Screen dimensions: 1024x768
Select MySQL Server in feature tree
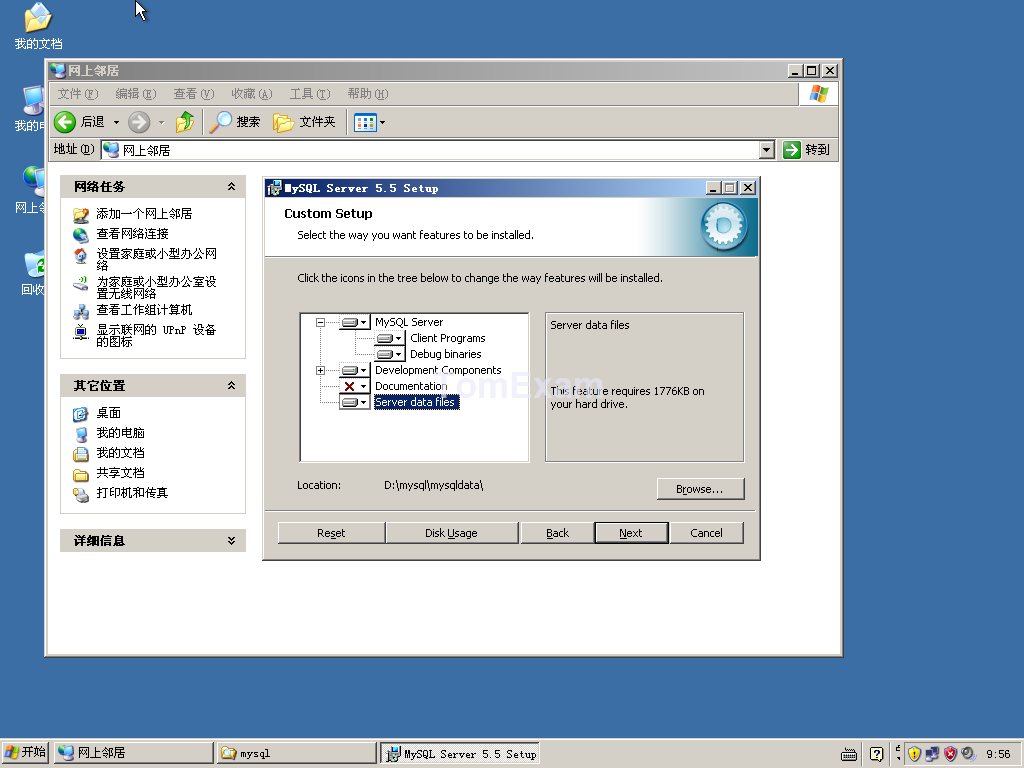(409, 322)
